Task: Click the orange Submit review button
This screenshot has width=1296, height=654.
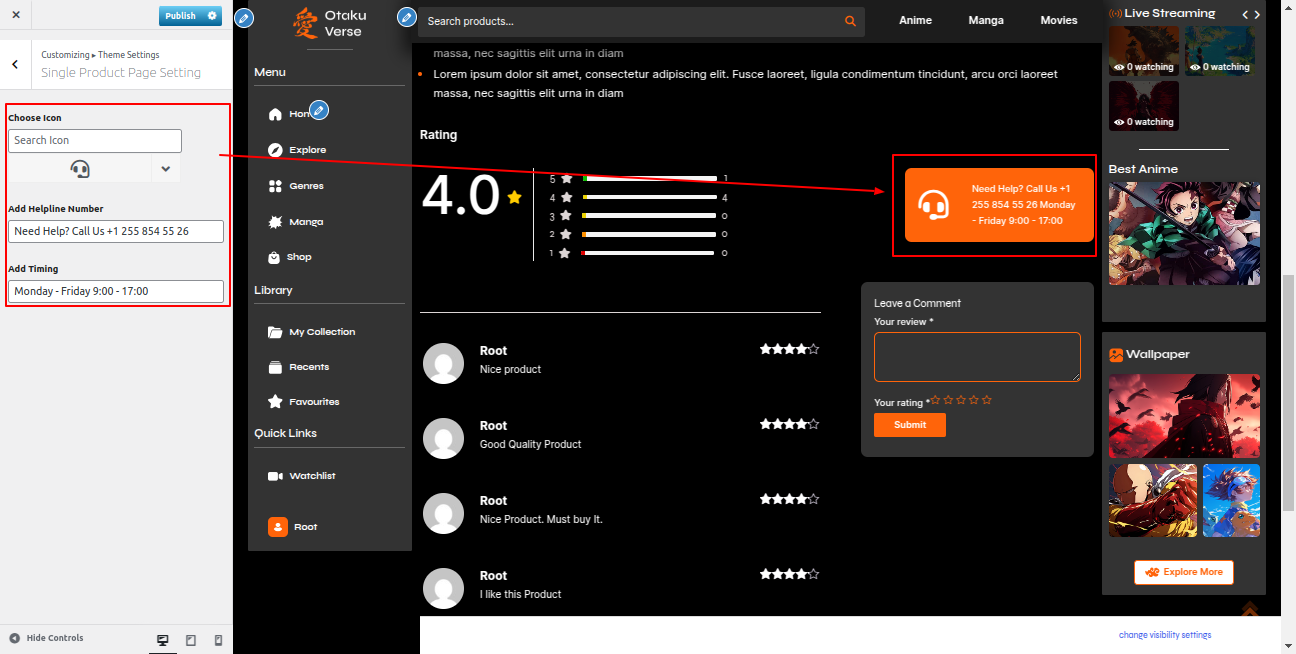Action: pos(909,425)
